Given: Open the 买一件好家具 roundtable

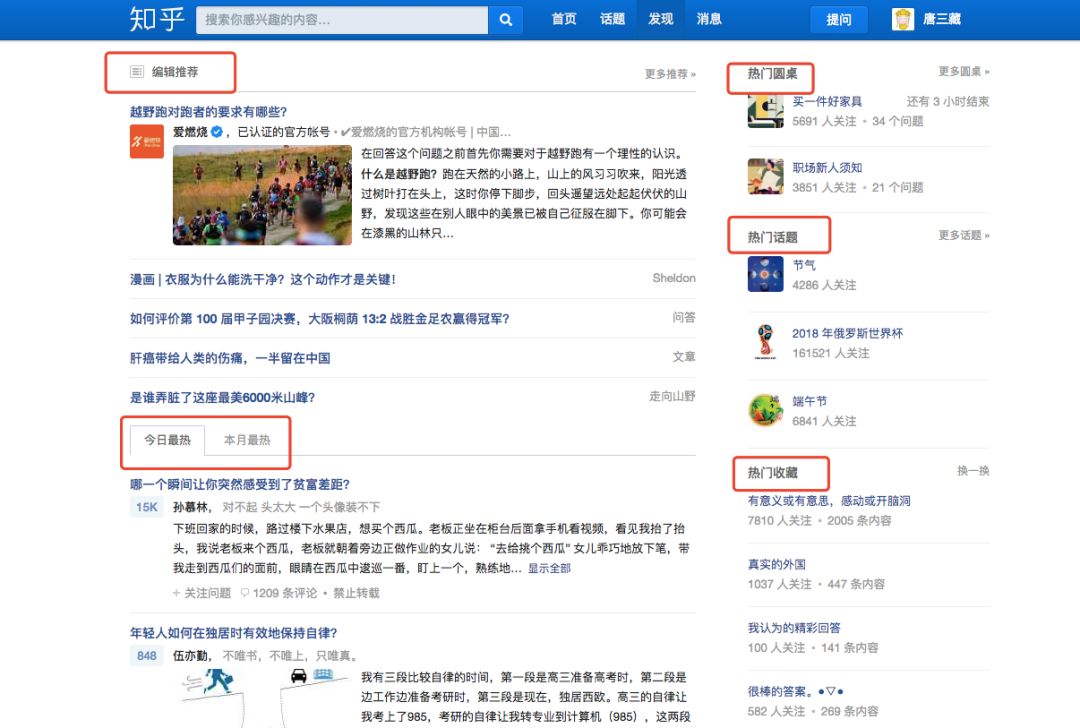Looking at the screenshot, I should [x=827, y=101].
